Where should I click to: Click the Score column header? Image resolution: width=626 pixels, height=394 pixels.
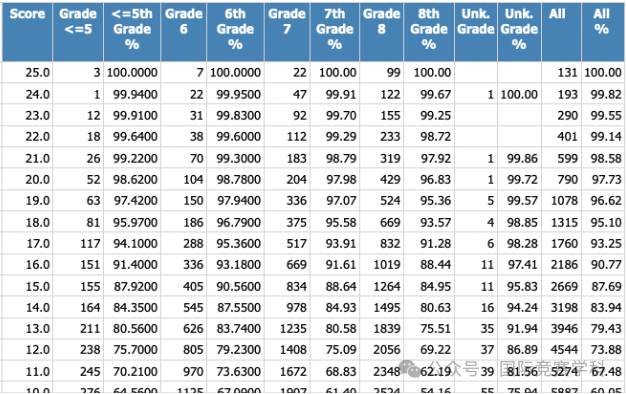(27, 32)
